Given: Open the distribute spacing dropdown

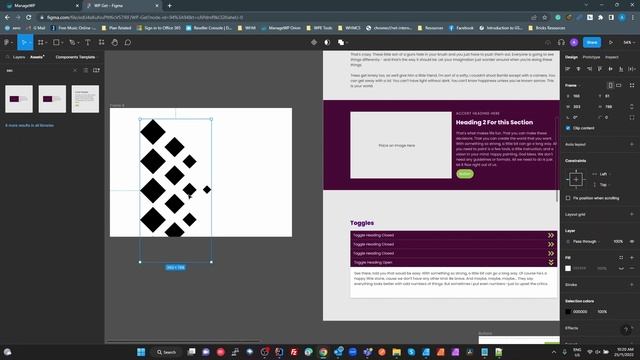Looking at the screenshot, I should [x=632, y=69].
